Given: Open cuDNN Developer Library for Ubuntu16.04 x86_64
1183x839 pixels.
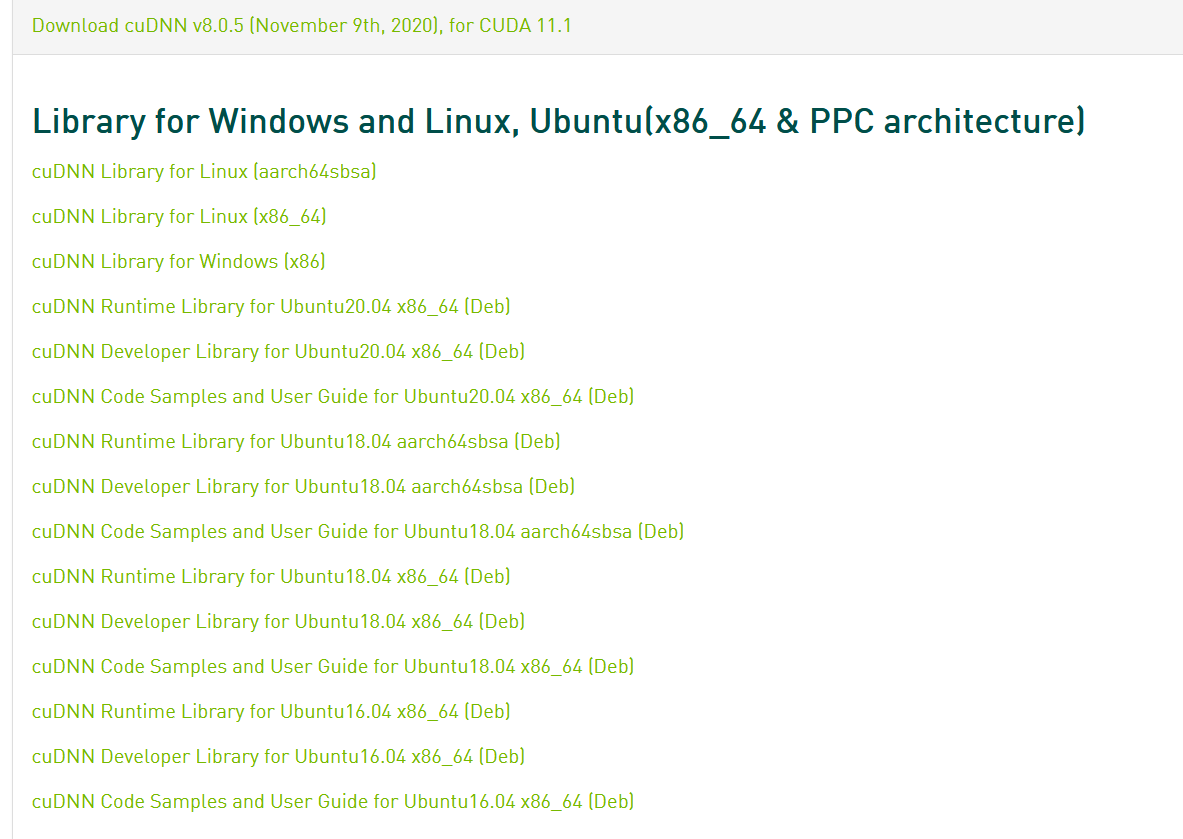Looking at the screenshot, I should [x=278, y=756].
